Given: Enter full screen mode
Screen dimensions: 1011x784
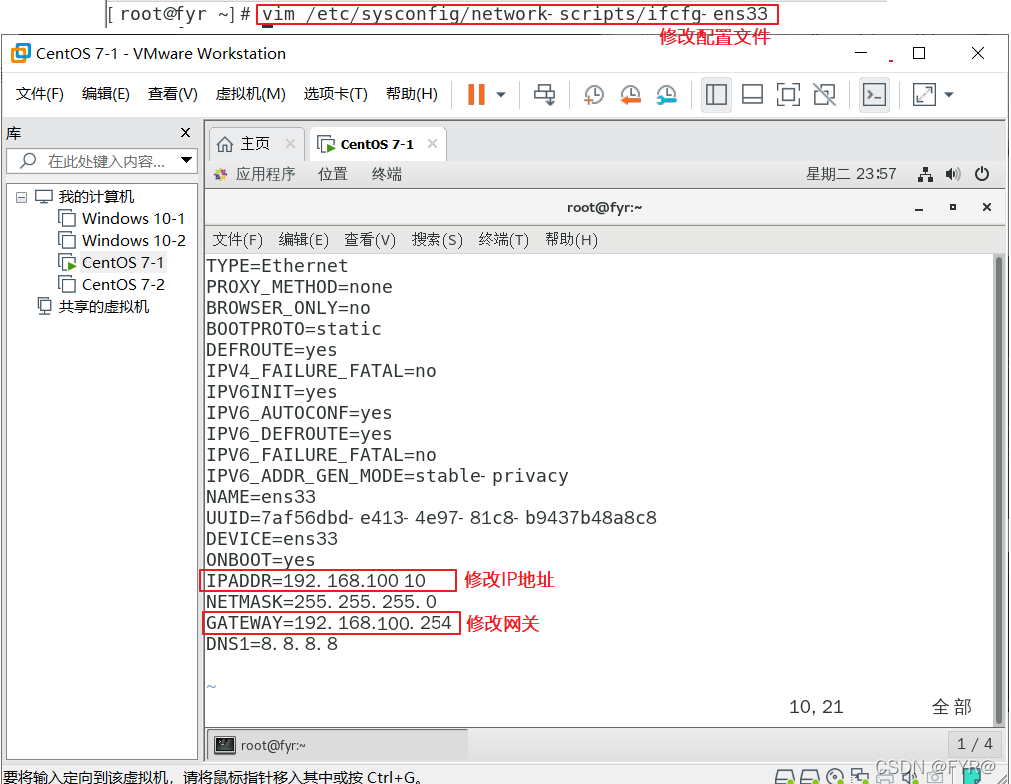Looking at the screenshot, I should click(788, 95).
